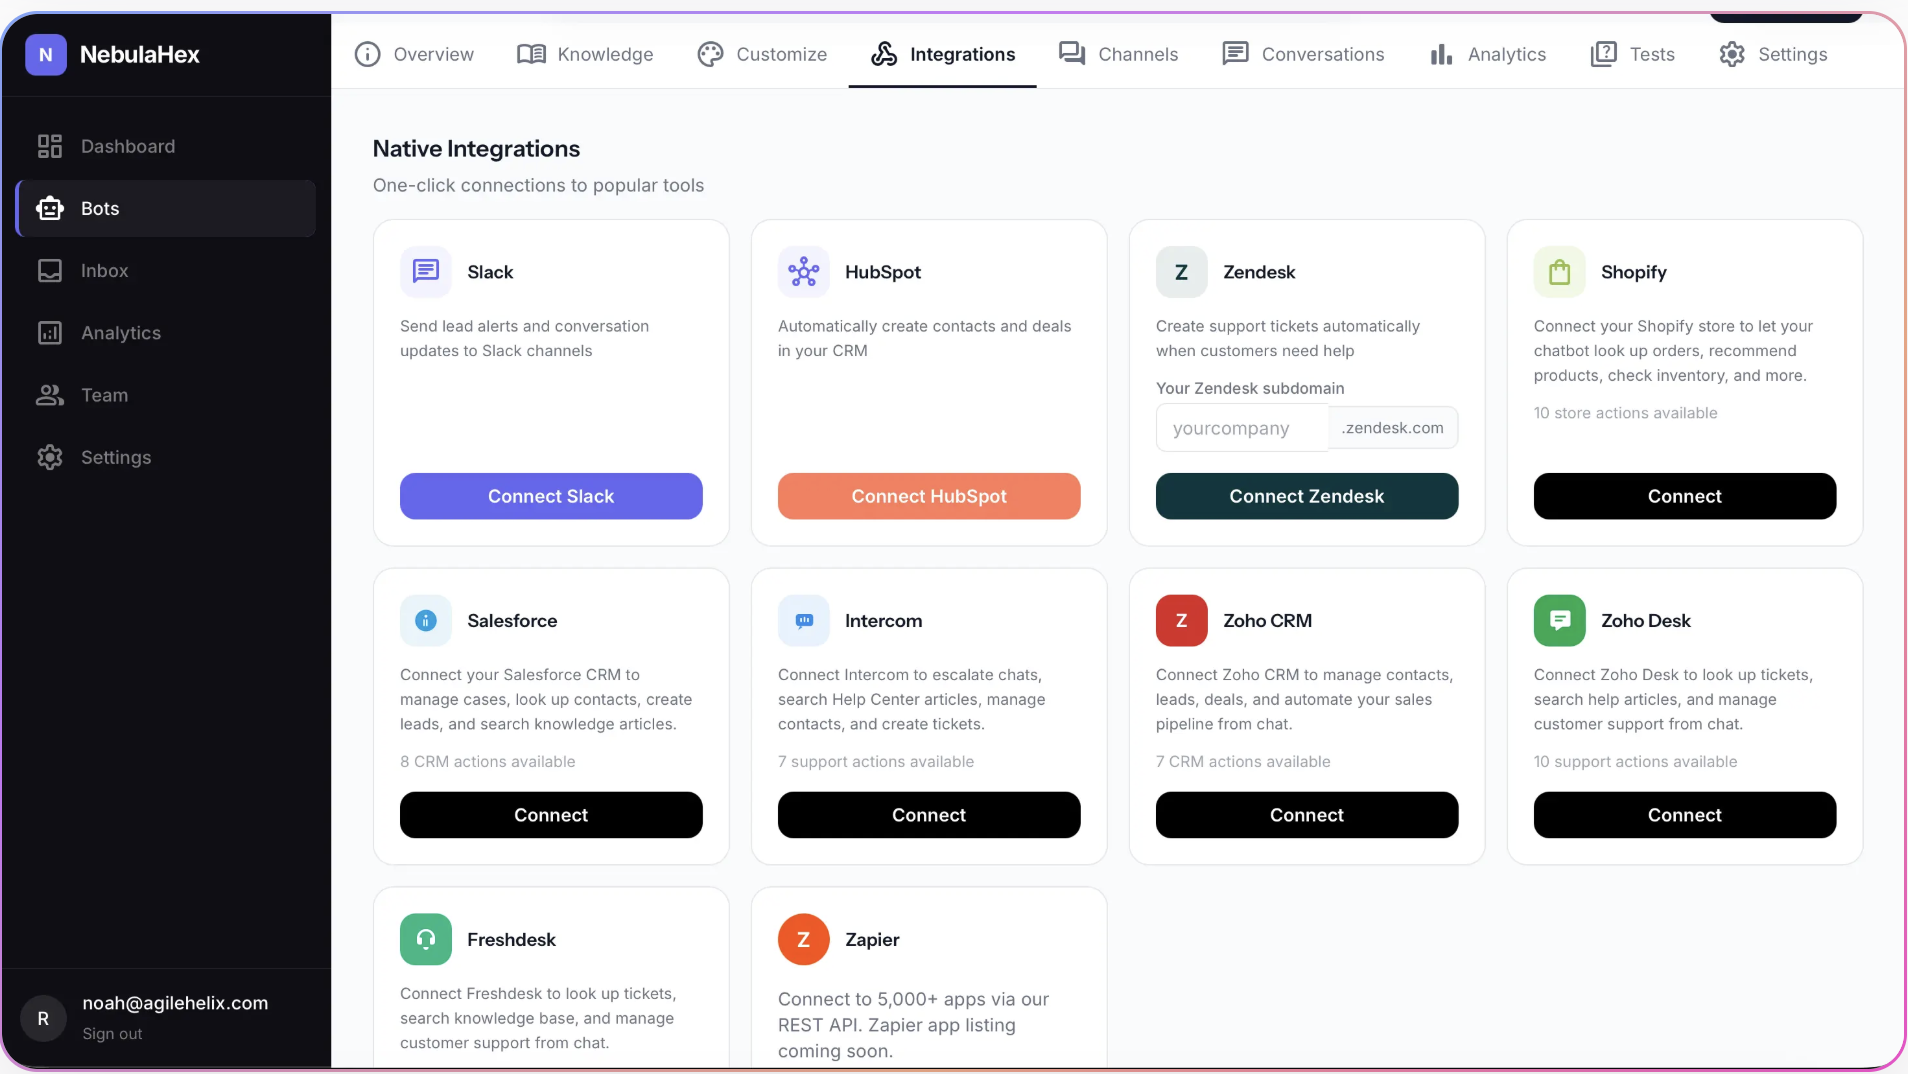Click the '10 support actions available' text
The width and height of the screenshot is (1908, 1074).
coord(1636,762)
